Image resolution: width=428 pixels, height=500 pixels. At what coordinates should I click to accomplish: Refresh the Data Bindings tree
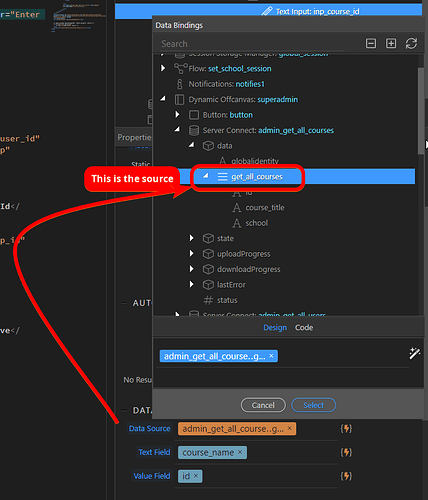coord(411,43)
